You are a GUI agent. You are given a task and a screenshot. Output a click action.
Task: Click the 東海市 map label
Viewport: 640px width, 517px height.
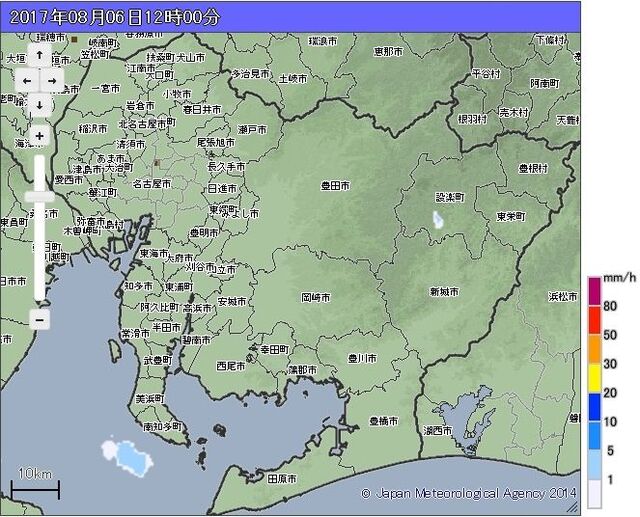(154, 253)
